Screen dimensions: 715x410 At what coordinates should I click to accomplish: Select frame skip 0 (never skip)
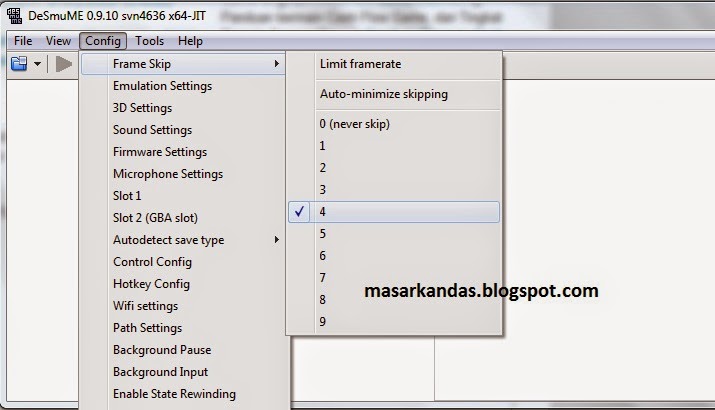(394, 124)
